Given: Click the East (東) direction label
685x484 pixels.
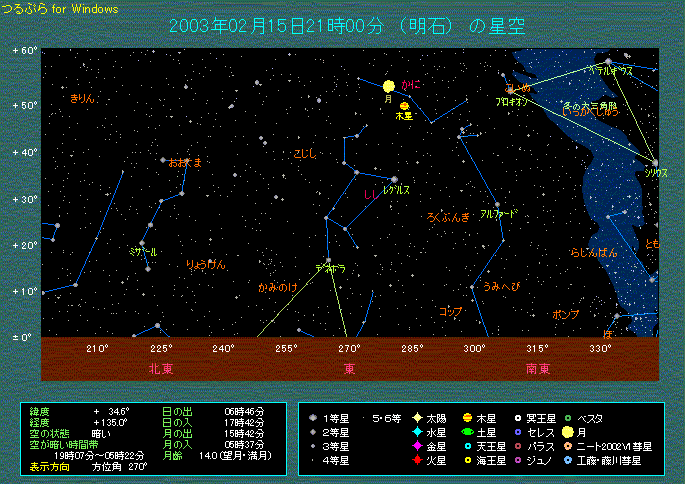Looking at the screenshot, I should click(349, 368).
